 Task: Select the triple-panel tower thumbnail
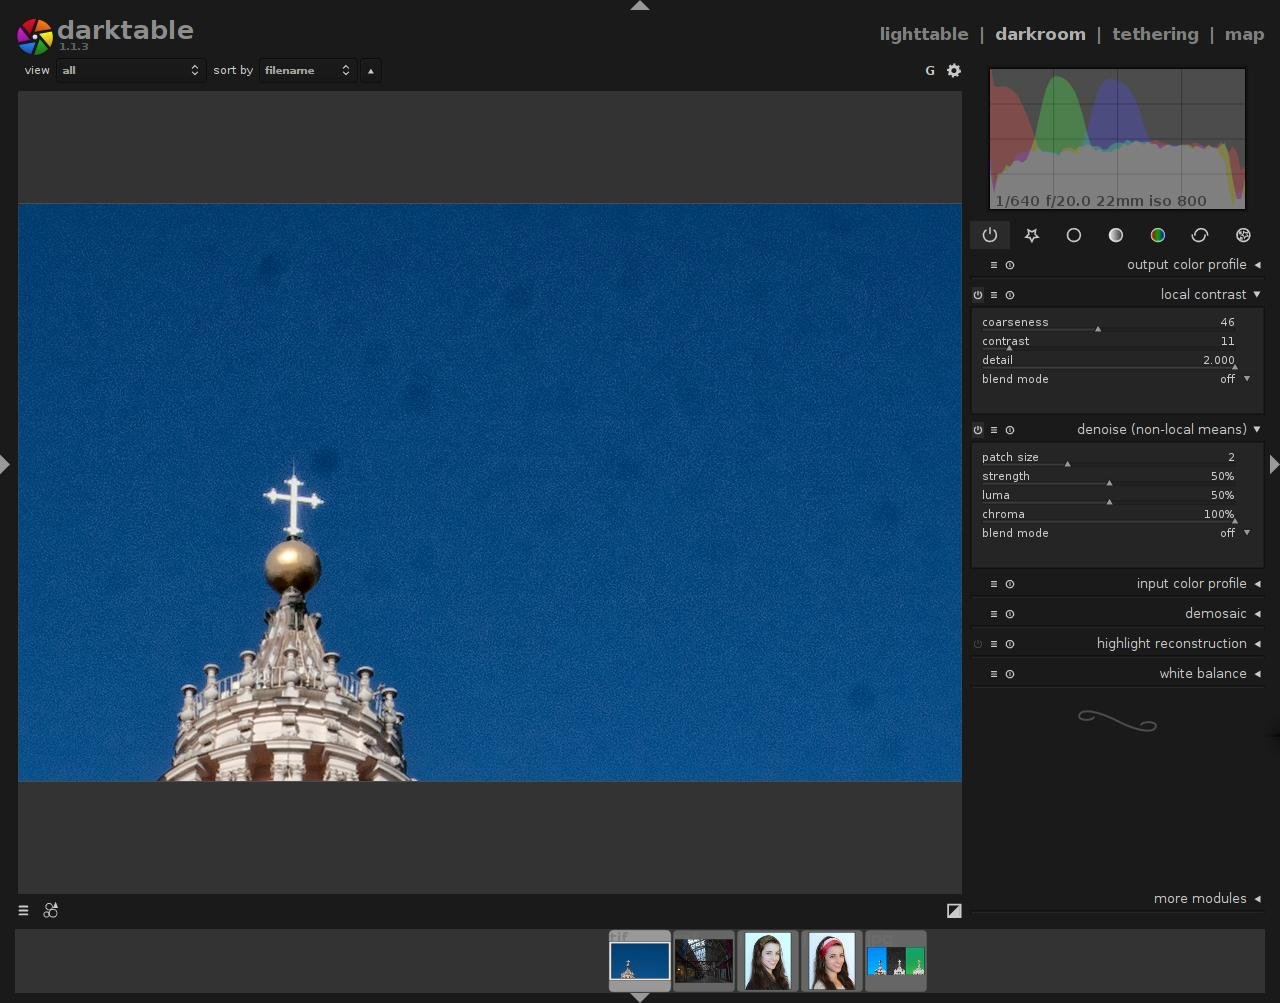pyautogui.click(x=896, y=961)
